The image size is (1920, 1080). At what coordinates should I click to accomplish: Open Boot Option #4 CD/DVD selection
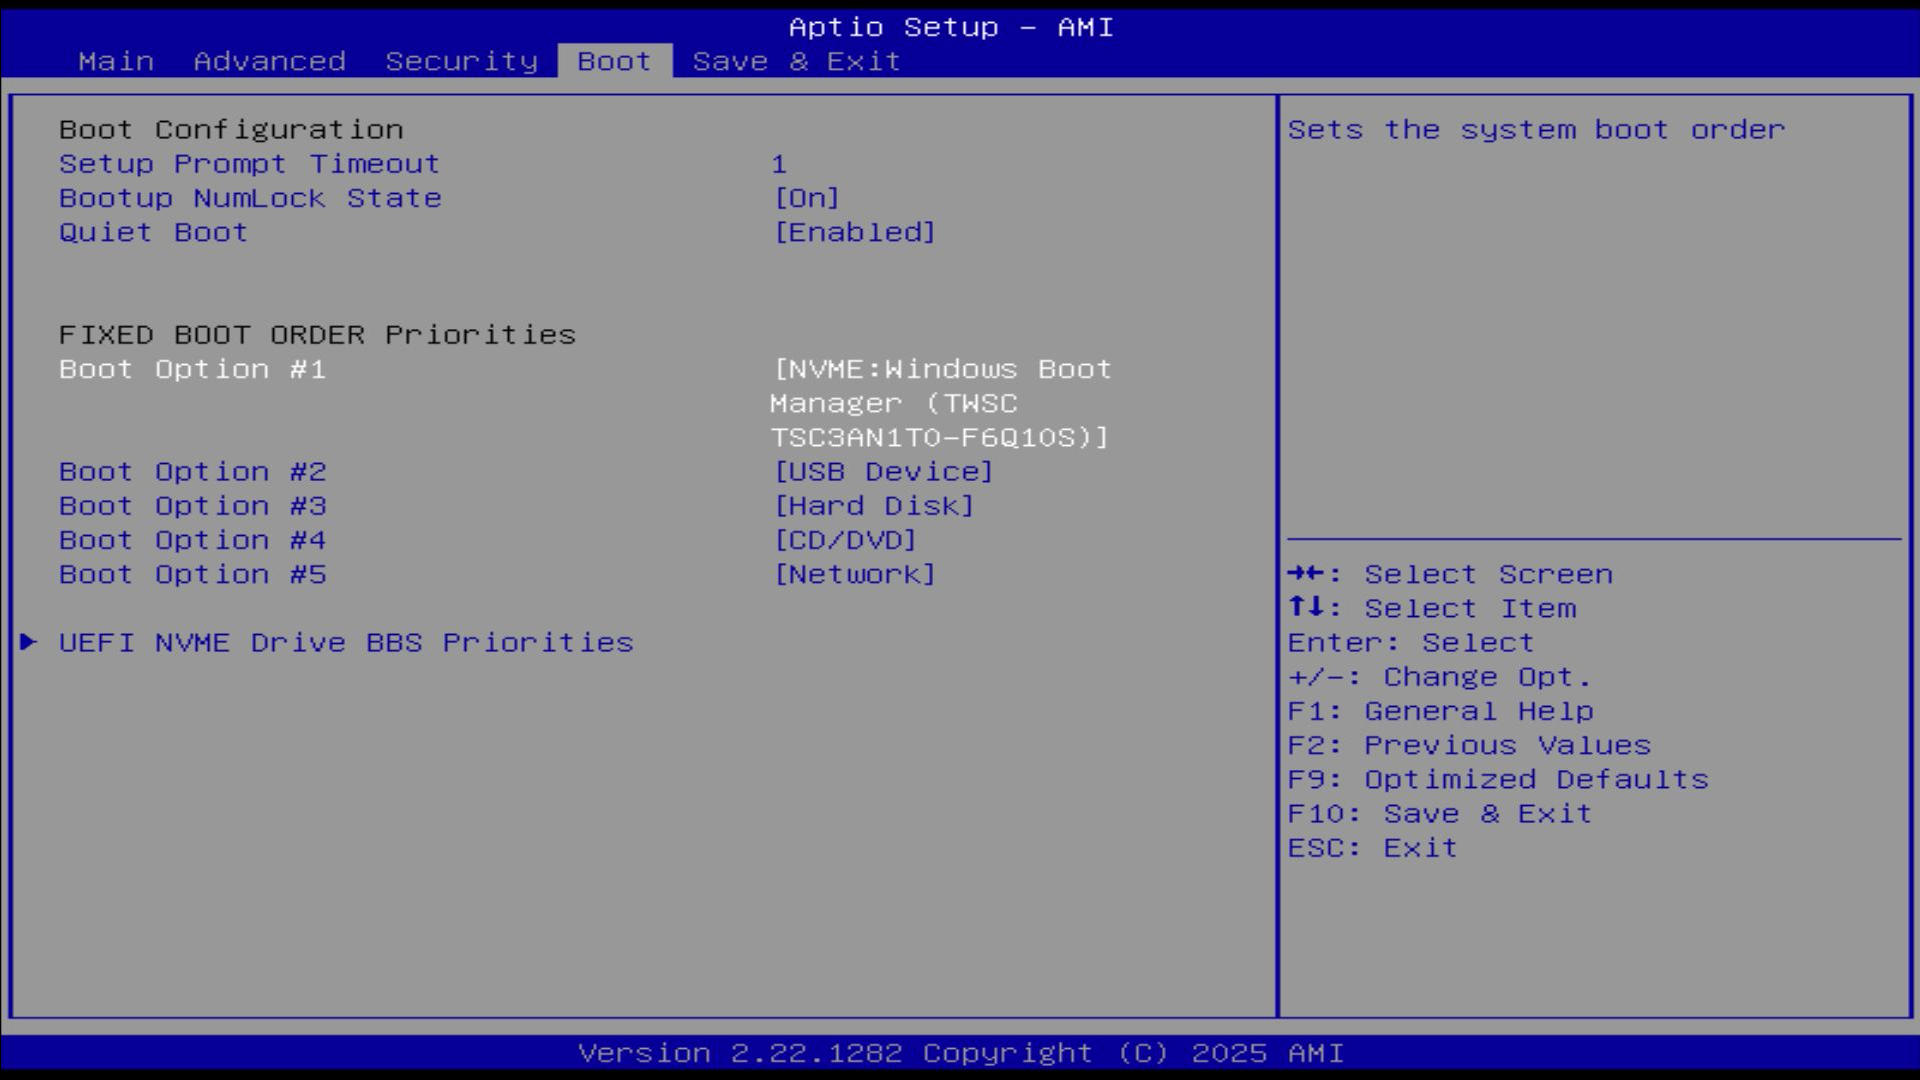pyautogui.click(x=845, y=540)
